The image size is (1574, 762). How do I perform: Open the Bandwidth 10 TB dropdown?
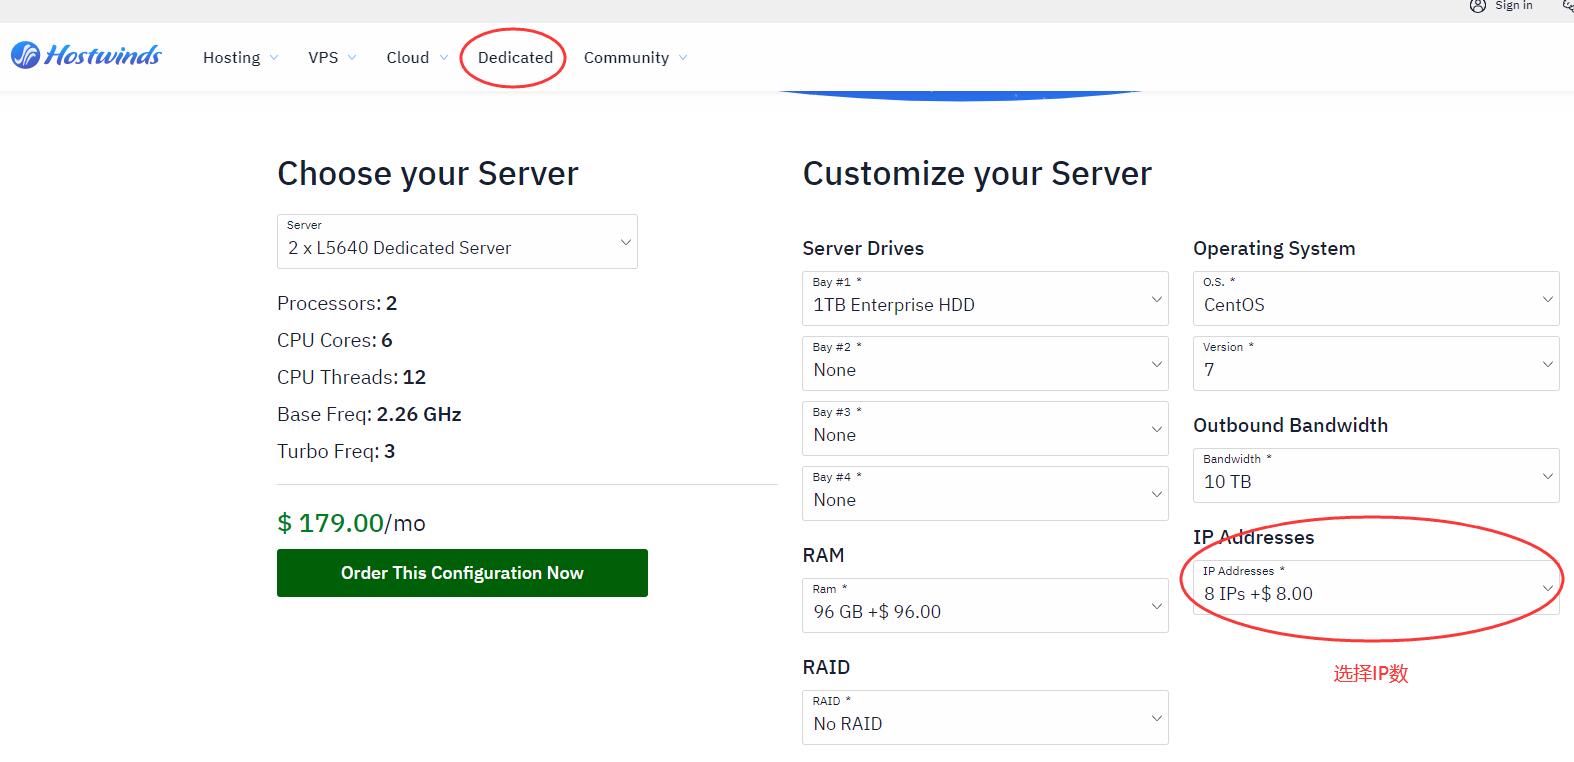1376,475
